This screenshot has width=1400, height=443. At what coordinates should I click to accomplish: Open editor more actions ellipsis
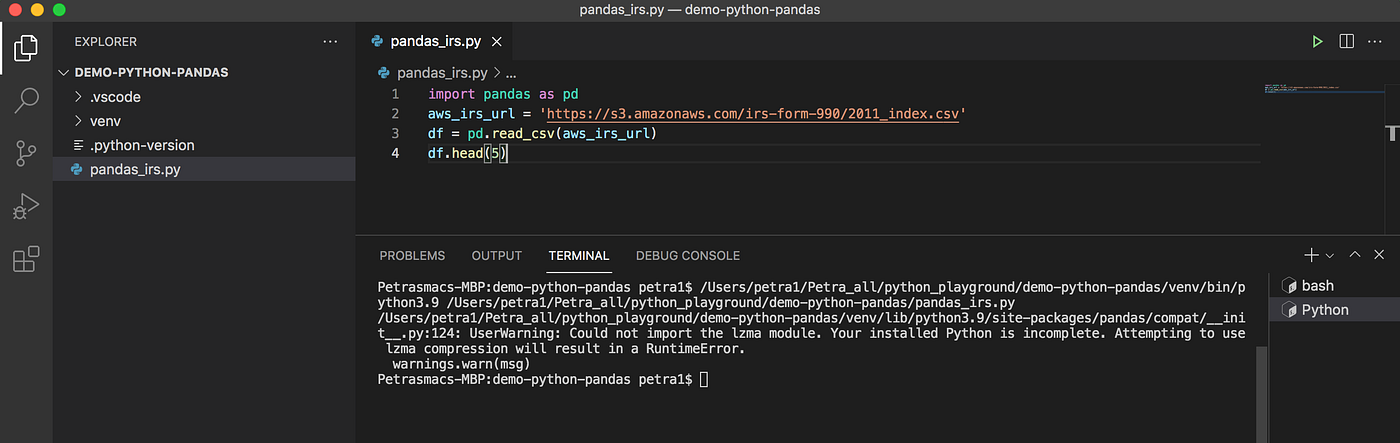pos(1377,42)
